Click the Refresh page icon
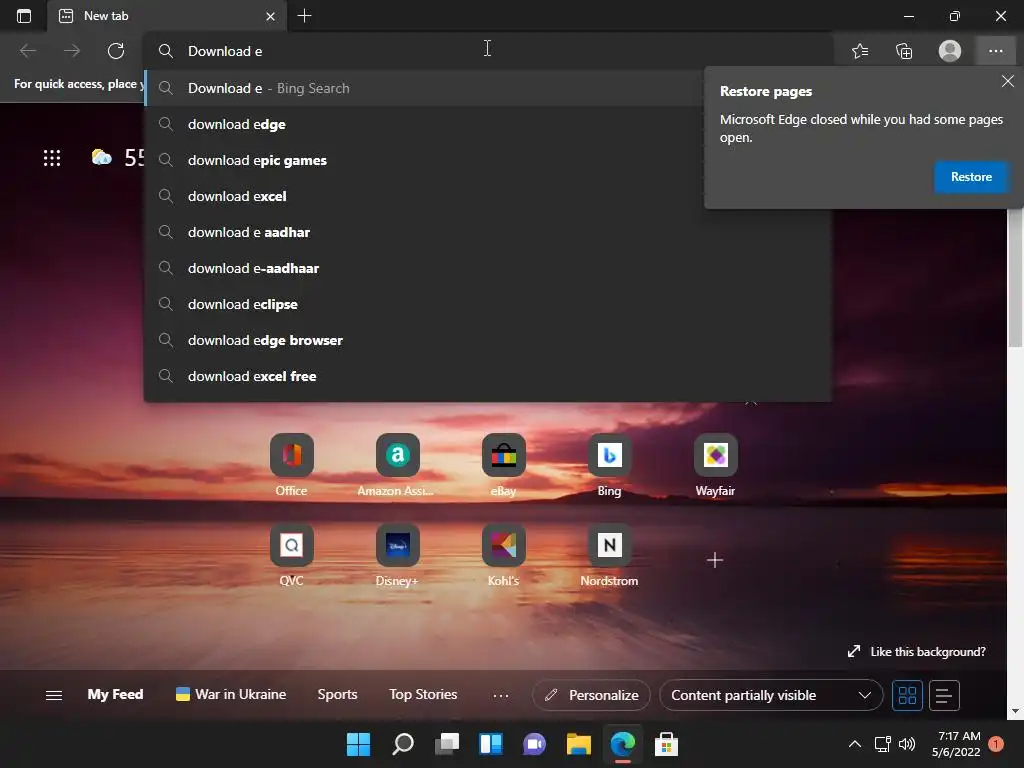 click(116, 51)
